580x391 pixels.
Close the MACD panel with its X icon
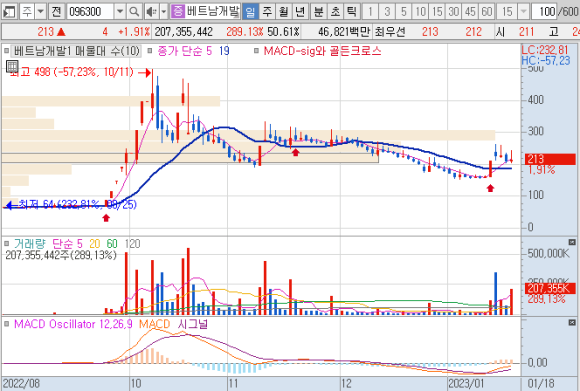(x=572, y=323)
